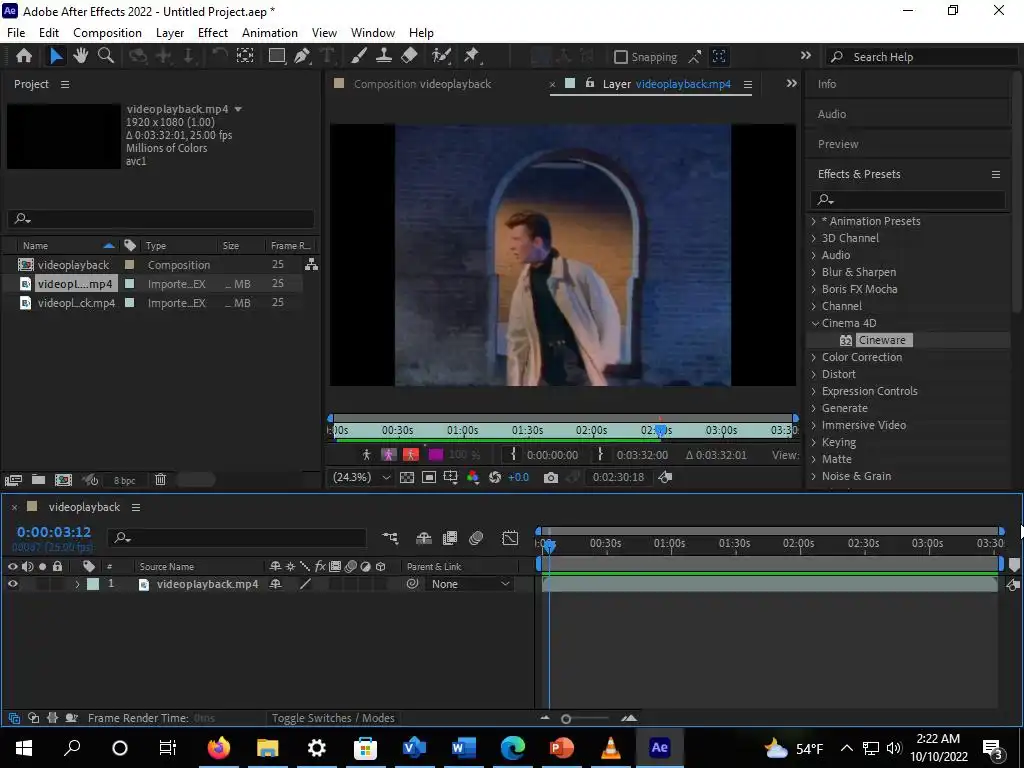Viewport: 1024px width, 768px height.
Task: Select the Roto Brush tool
Action: point(441,56)
